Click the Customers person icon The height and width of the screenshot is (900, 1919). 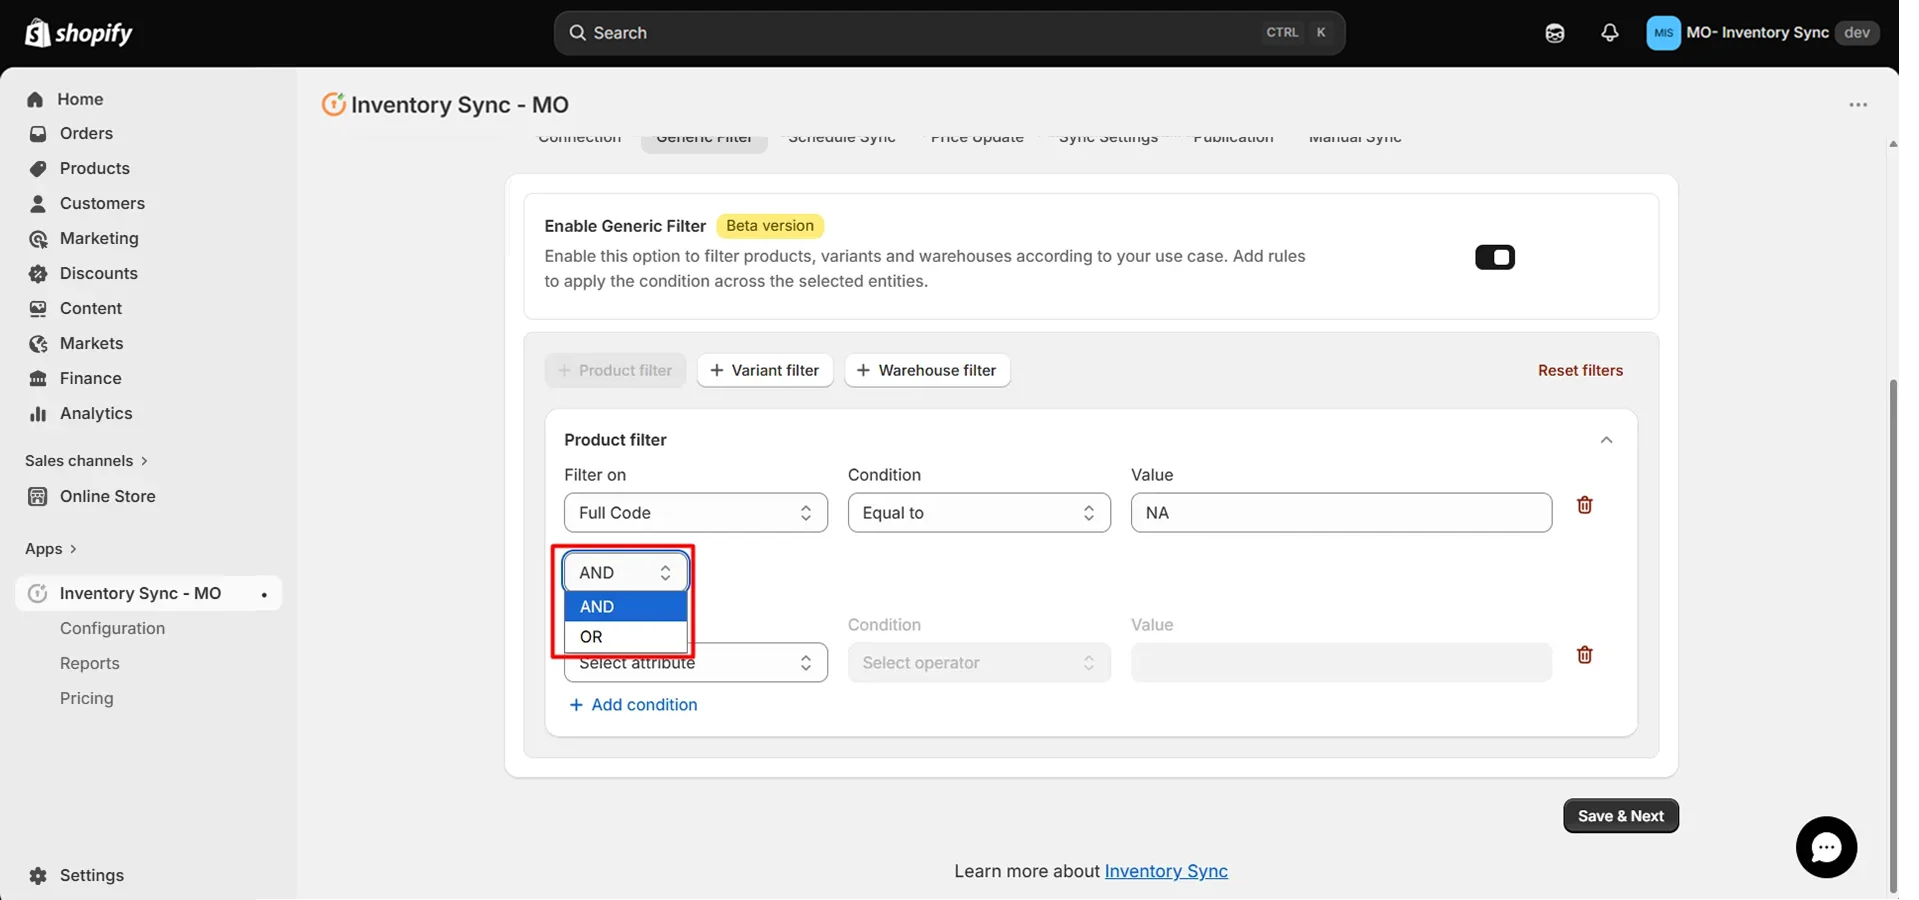pyautogui.click(x=38, y=204)
